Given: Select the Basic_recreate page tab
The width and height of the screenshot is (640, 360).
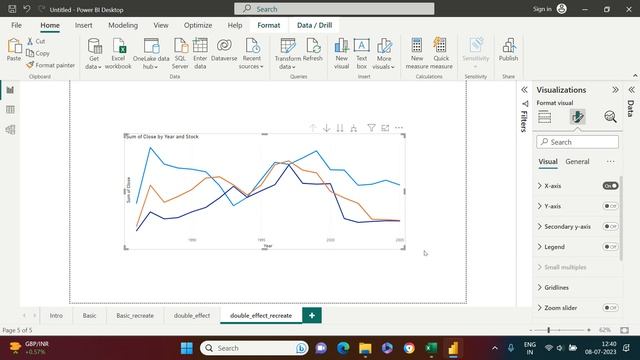Looking at the screenshot, I should [x=135, y=316].
